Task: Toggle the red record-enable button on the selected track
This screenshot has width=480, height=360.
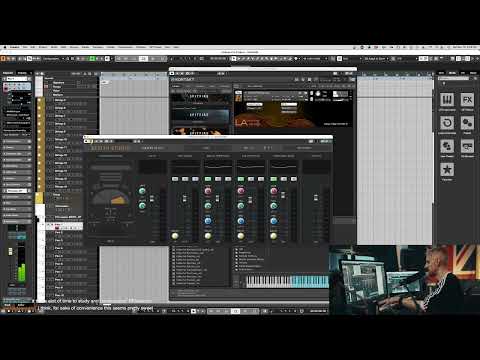Action: (x=57, y=228)
